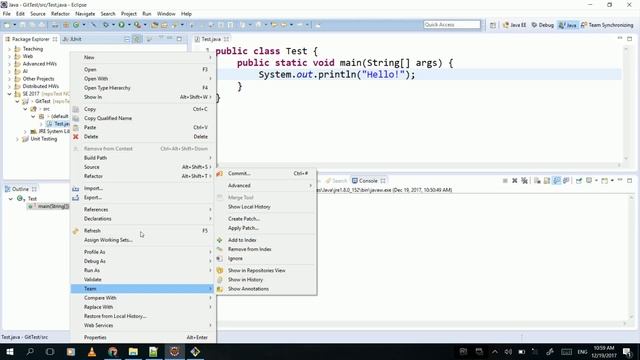Click VLC cone taskbar icon

pos(92,352)
